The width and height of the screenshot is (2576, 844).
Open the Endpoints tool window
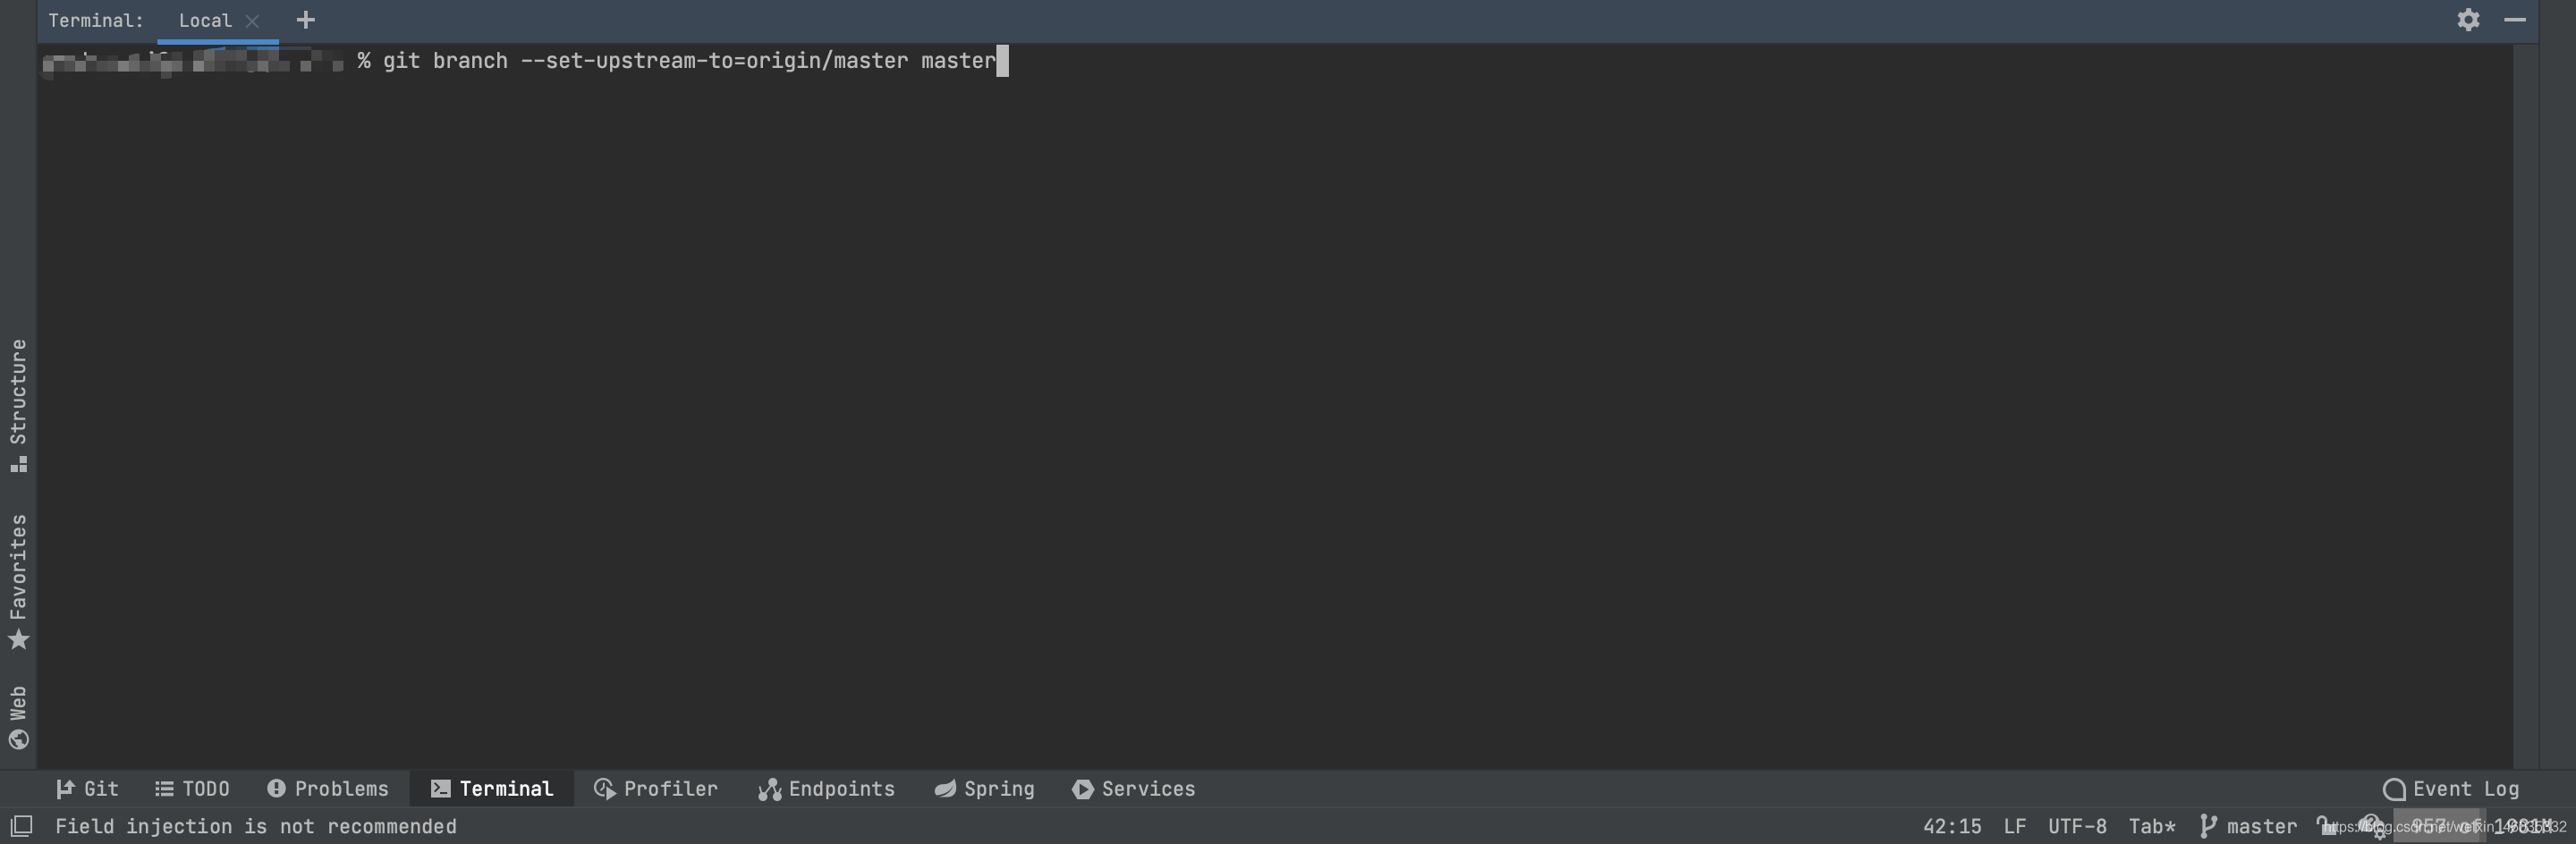[x=826, y=789]
